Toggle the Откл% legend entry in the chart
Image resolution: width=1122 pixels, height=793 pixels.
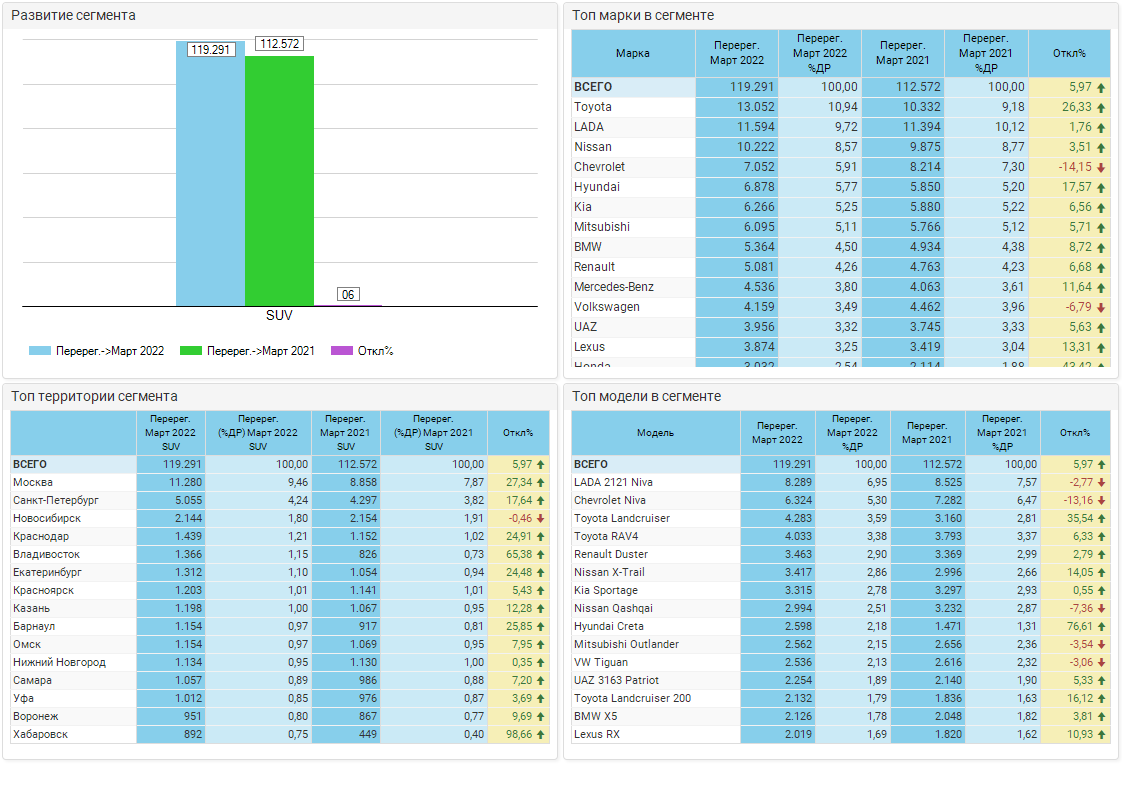pyautogui.click(x=364, y=351)
